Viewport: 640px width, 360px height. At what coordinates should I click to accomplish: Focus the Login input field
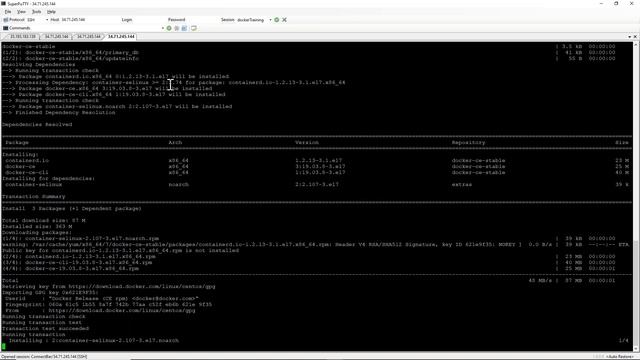coord(149,20)
